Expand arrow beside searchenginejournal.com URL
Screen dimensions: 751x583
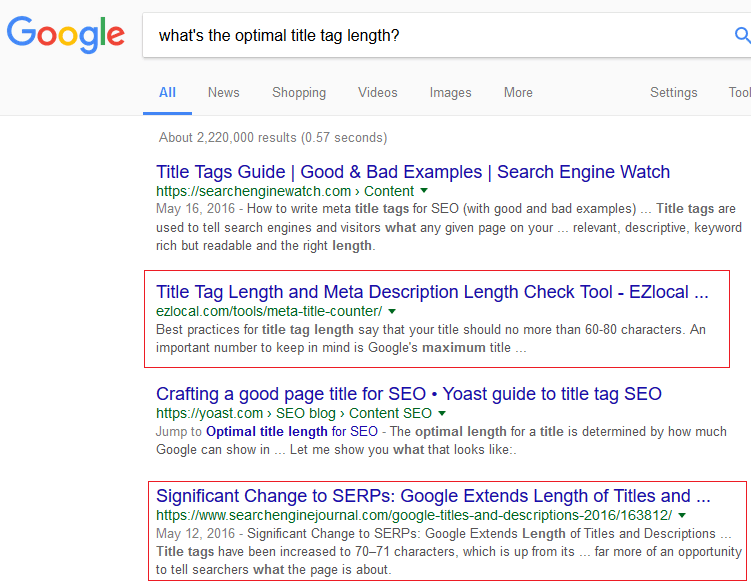(683, 515)
